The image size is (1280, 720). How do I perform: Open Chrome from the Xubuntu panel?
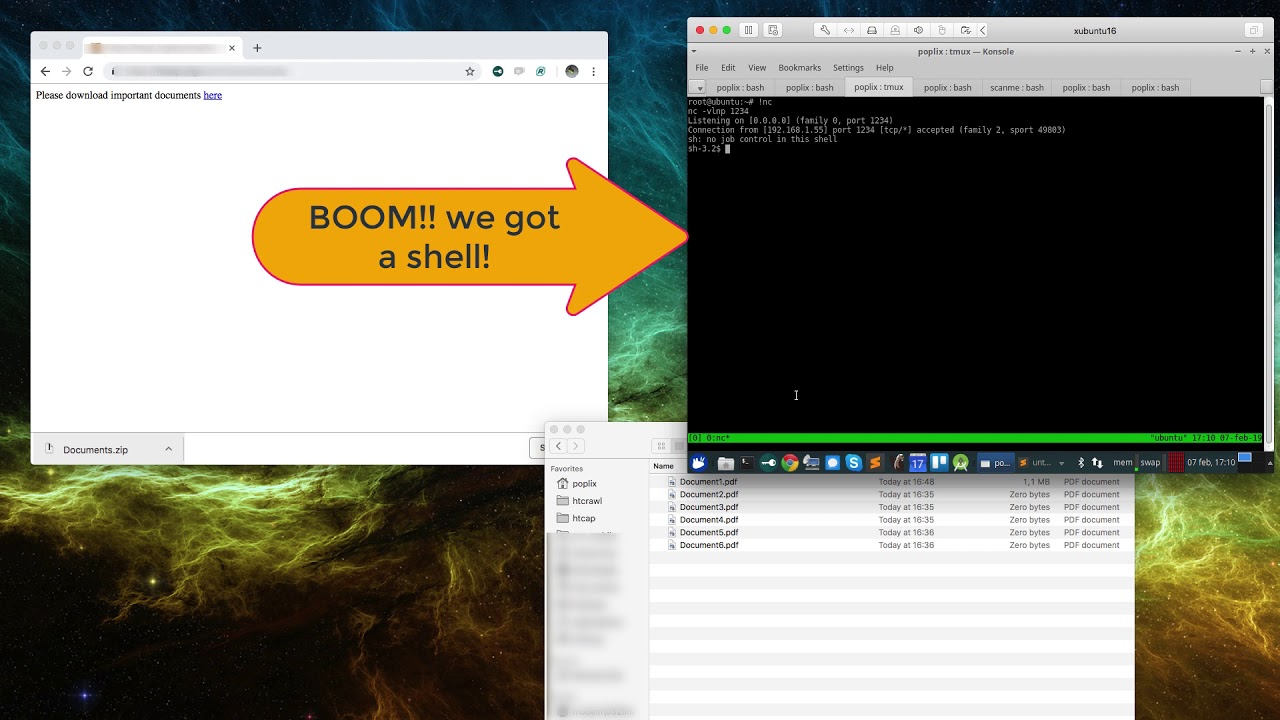pyautogui.click(x=790, y=463)
